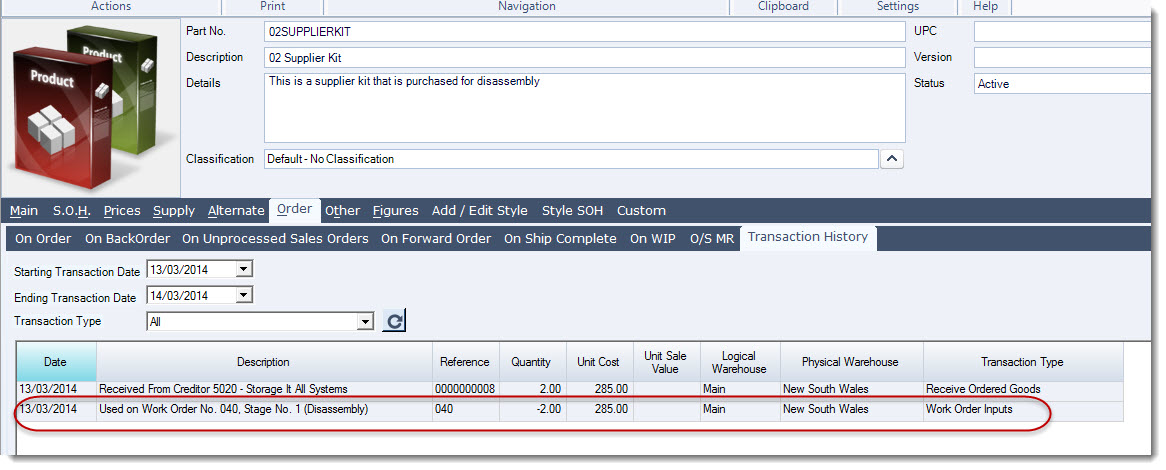Image resolution: width=1166 pixels, height=470 pixels.
Task: Sort by the Reference column header
Action: (465, 362)
